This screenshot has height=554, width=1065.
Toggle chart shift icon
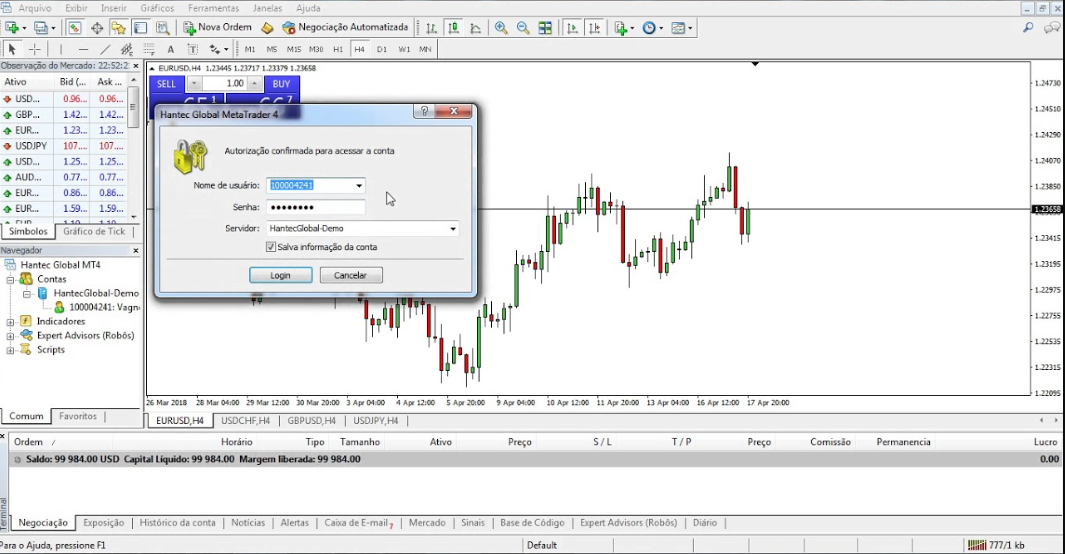click(x=594, y=28)
